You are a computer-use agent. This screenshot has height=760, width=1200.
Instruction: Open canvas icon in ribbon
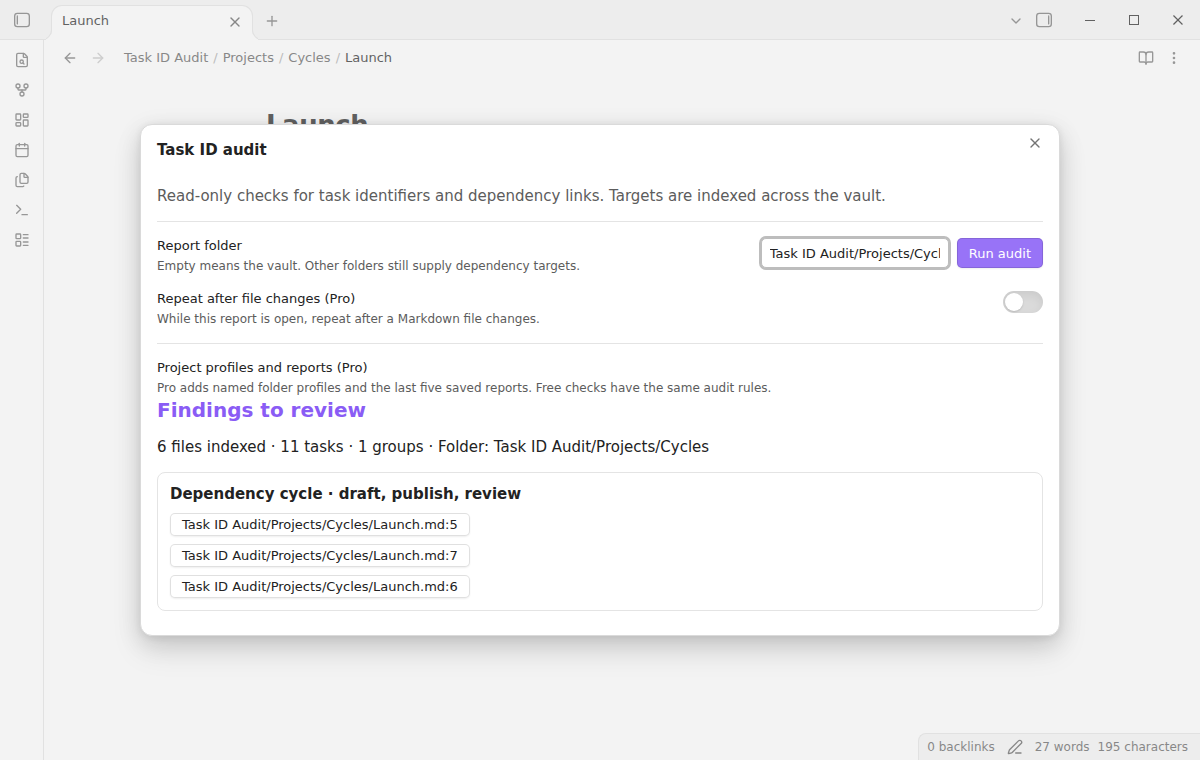[22, 120]
